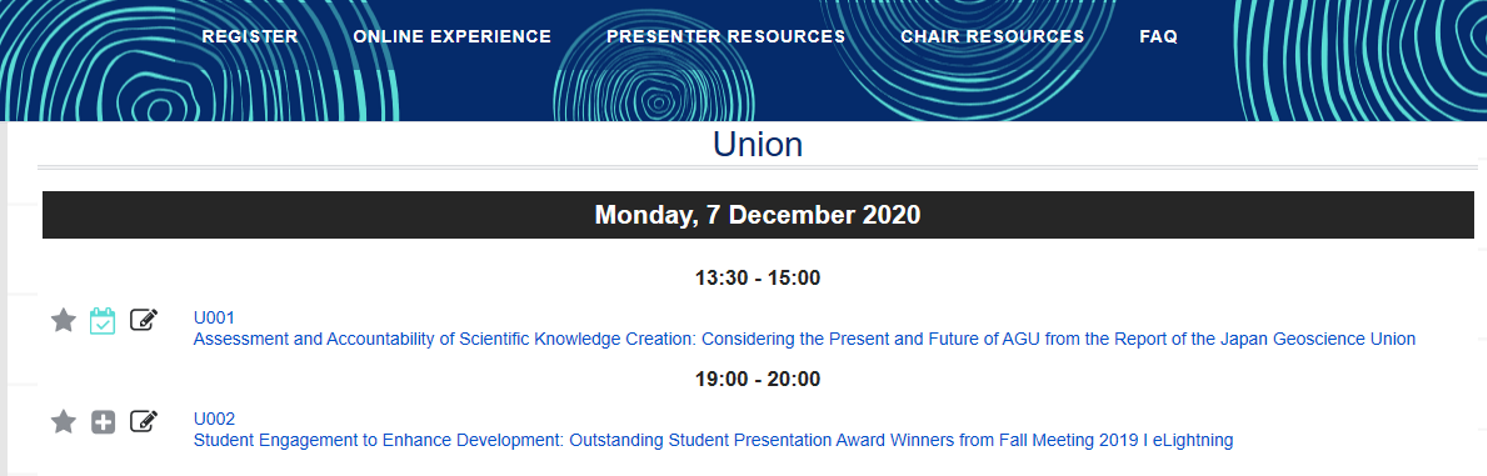The image size is (1487, 476).
Task: Select the 13:30 - 15:00 time slot heading
Action: (x=758, y=278)
